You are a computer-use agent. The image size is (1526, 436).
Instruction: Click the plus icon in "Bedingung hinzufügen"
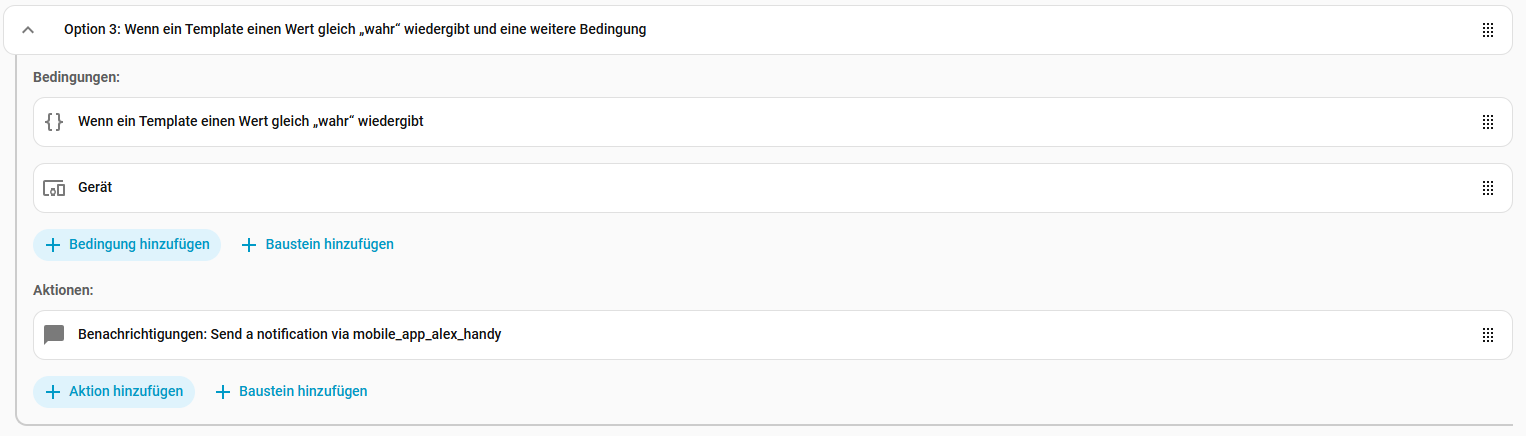53,245
